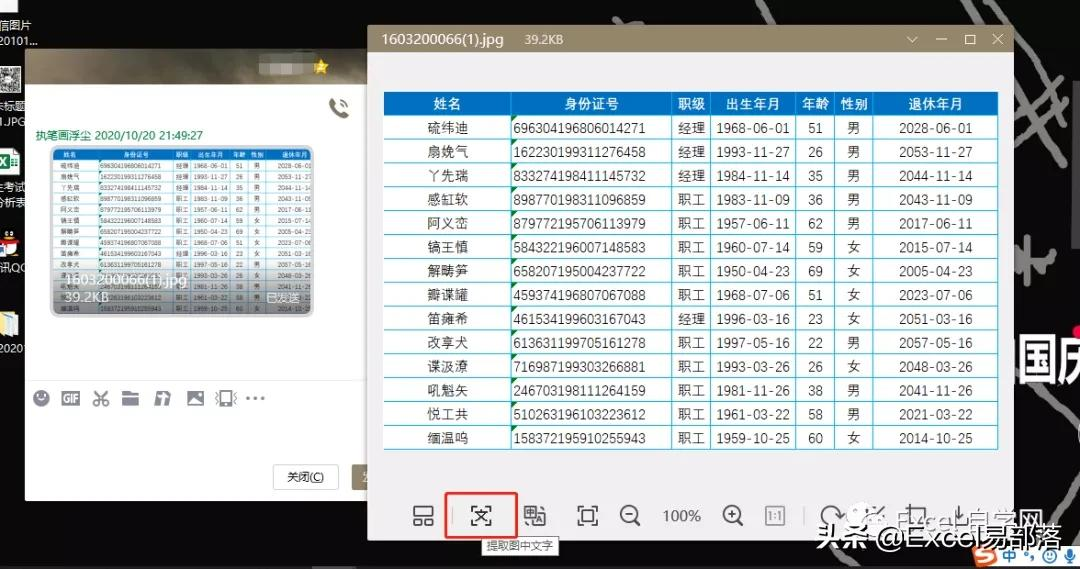This screenshot has height=569, width=1080.
Task: Show more chat tools (three dots)
Action: [256, 398]
